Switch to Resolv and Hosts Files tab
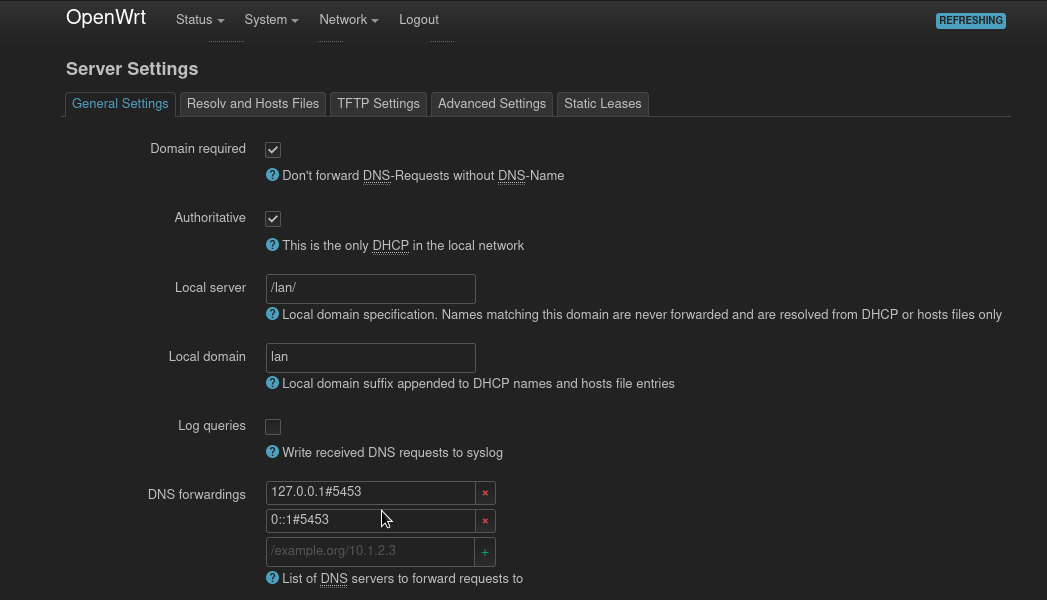1047x600 pixels. 252,104
